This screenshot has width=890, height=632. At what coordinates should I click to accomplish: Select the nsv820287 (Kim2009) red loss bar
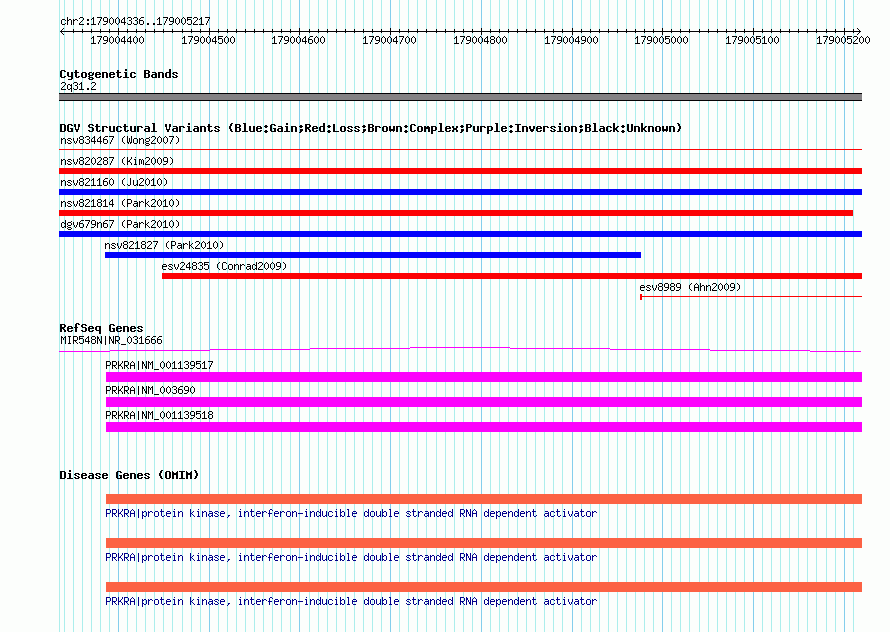pyautogui.click(x=460, y=171)
